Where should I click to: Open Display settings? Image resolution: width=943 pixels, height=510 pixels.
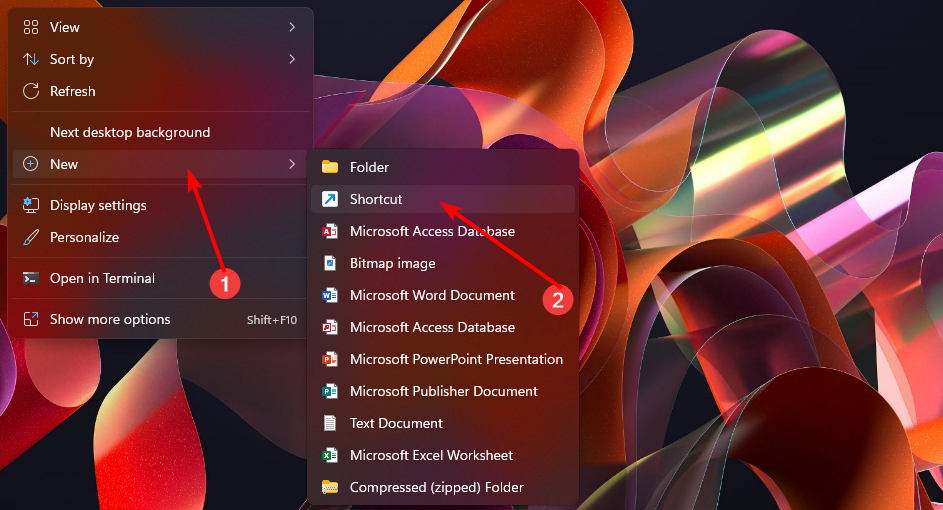pyautogui.click(x=161, y=205)
